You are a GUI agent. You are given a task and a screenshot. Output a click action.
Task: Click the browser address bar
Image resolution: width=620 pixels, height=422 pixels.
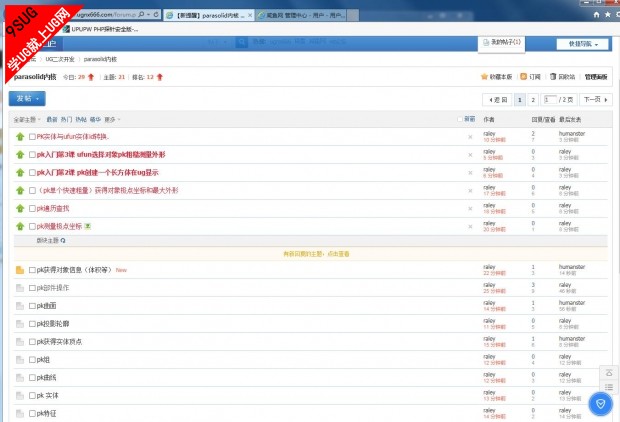pos(106,15)
